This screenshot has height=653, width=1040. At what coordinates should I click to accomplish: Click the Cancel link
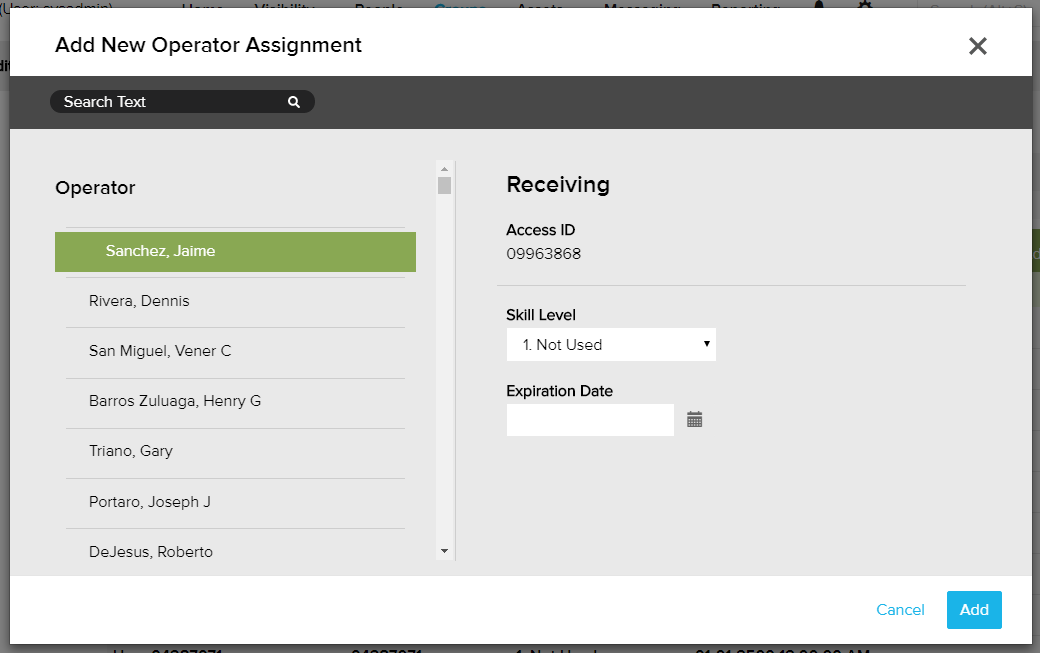coord(900,610)
